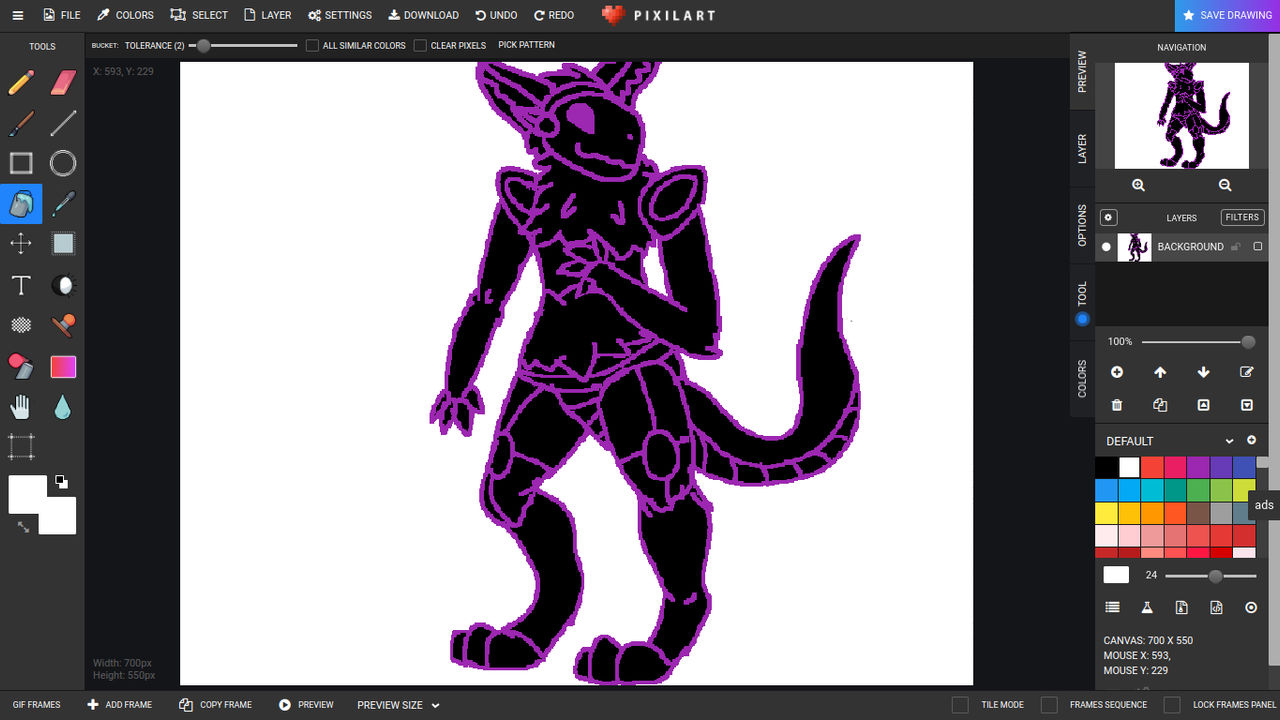
Task: Zoom in on navigation preview
Action: (x=1138, y=185)
